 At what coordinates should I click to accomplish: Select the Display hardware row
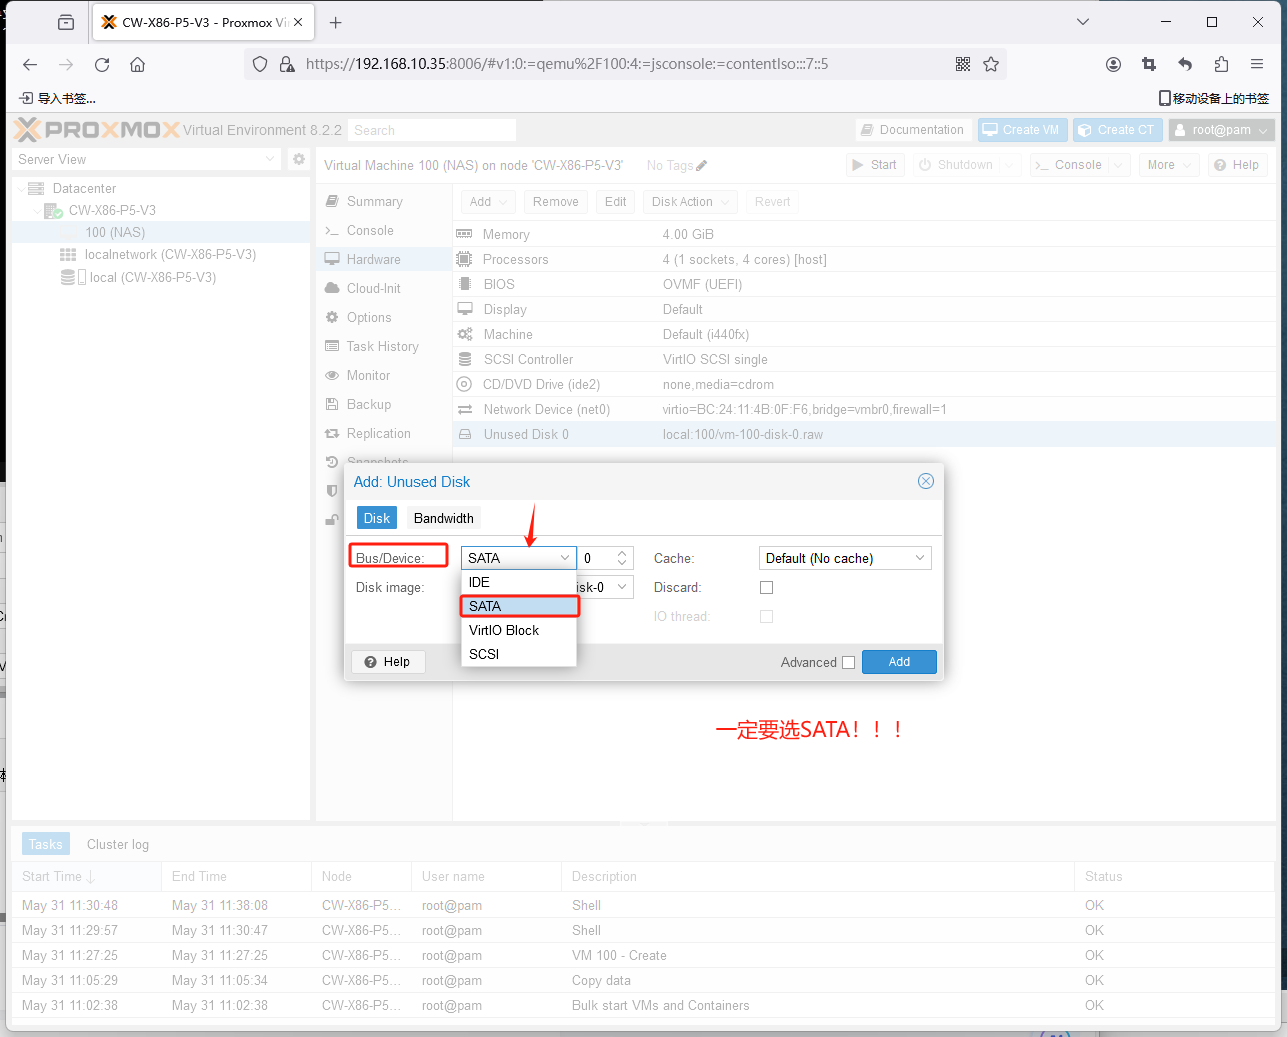coord(865,309)
